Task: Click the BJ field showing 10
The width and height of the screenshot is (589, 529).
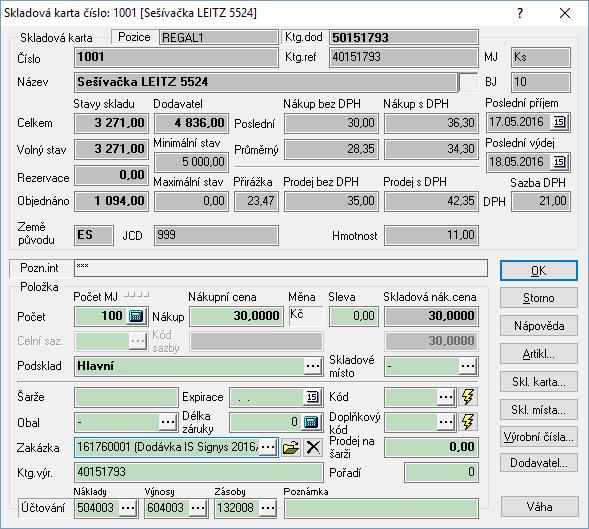Action: point(541,82)
